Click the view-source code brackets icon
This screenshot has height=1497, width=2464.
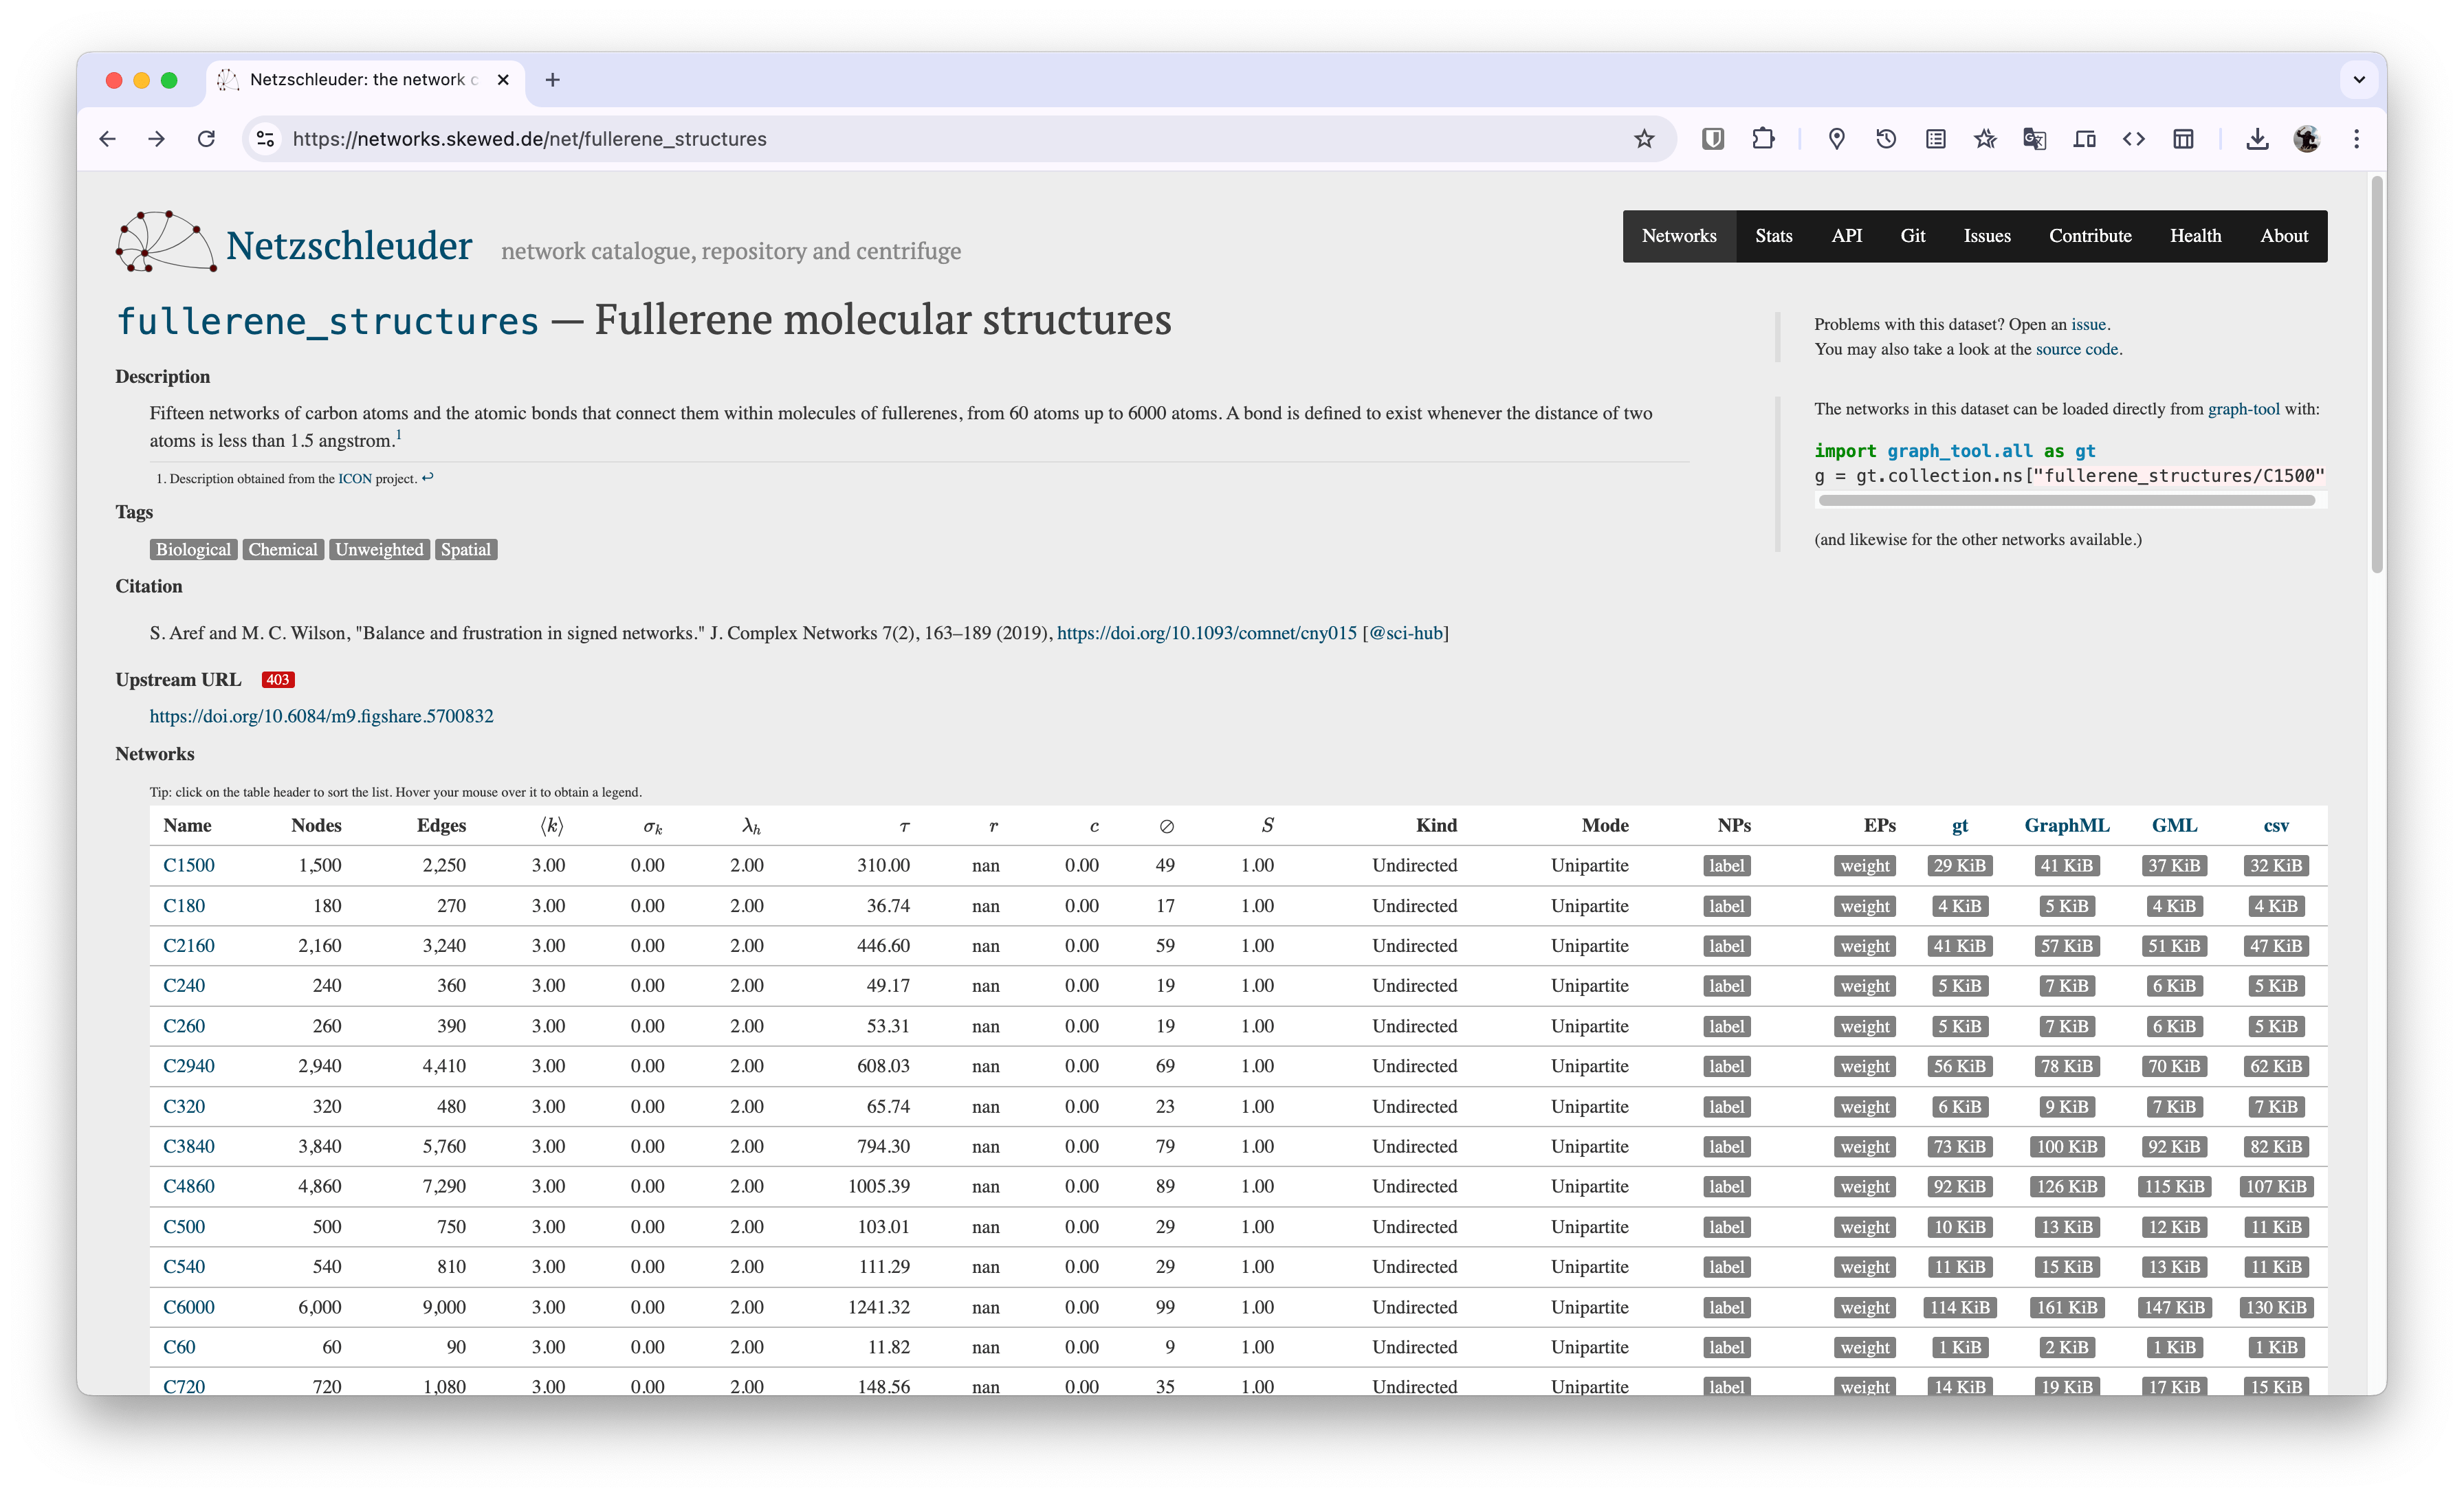click(2133, 139)
